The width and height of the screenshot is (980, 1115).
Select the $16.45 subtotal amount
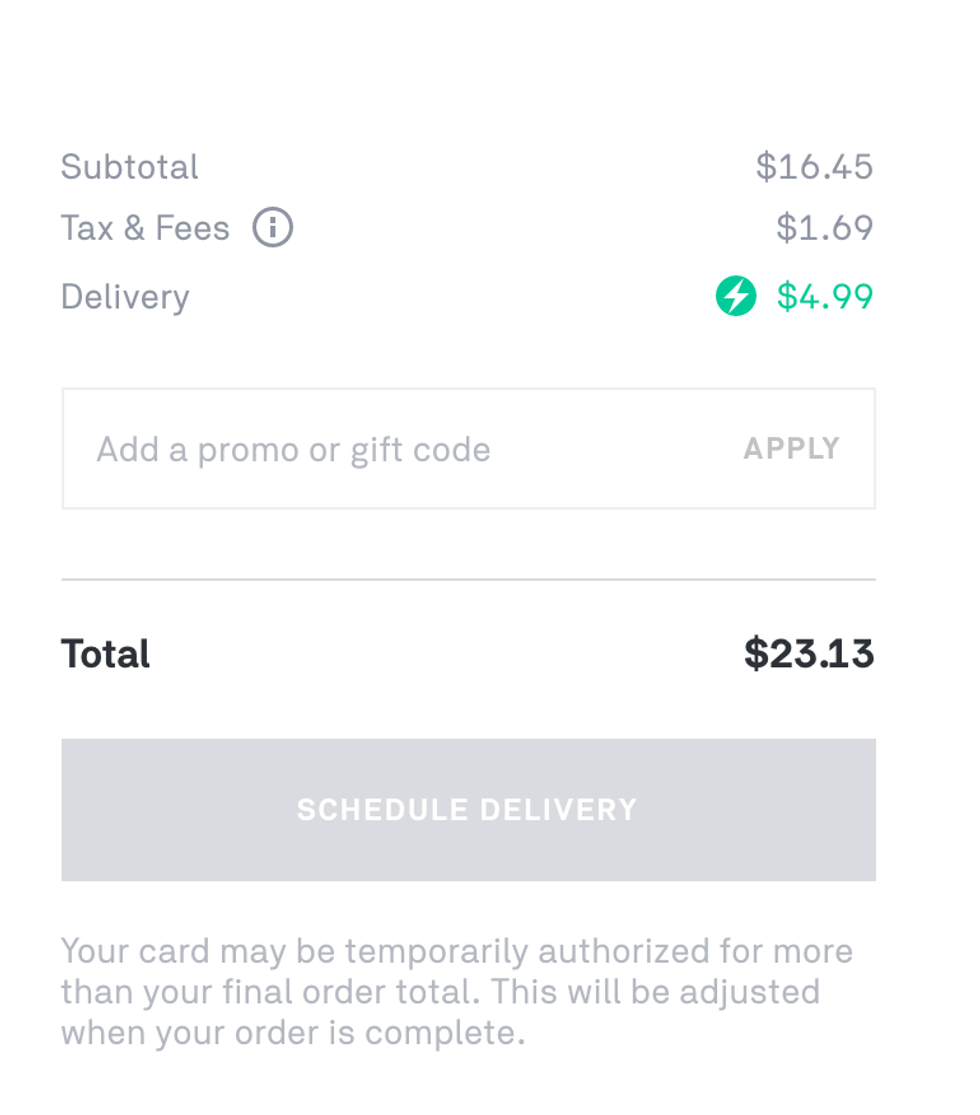[x=814, y=167]
